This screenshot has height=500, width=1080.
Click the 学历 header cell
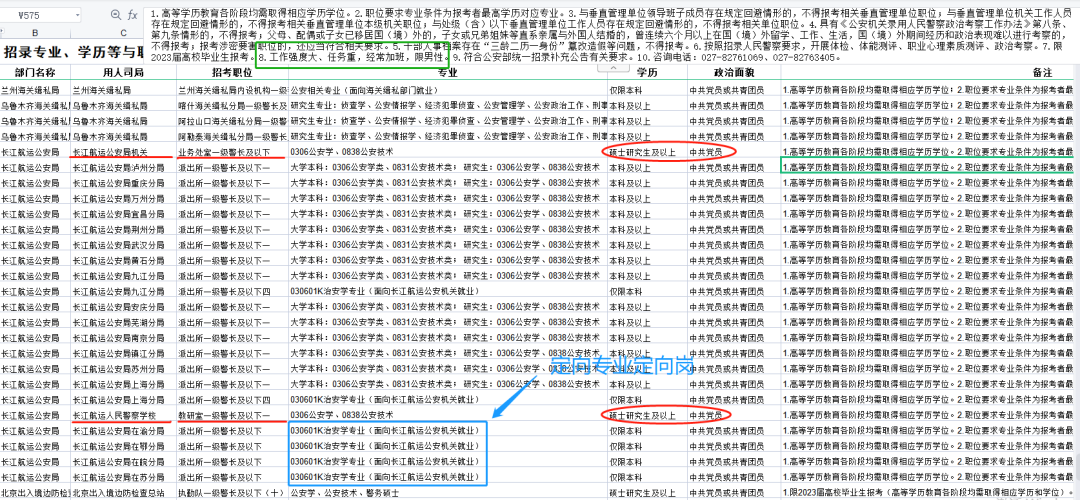point(647,72)
